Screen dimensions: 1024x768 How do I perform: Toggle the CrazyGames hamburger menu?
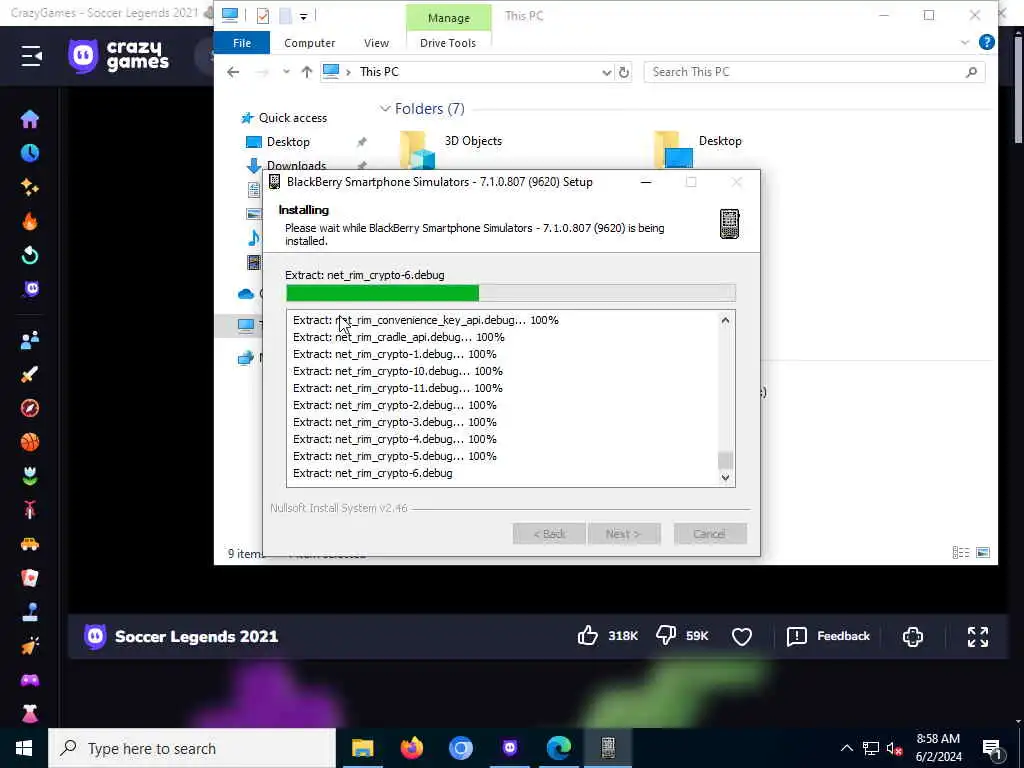click(x=31, y=56)
